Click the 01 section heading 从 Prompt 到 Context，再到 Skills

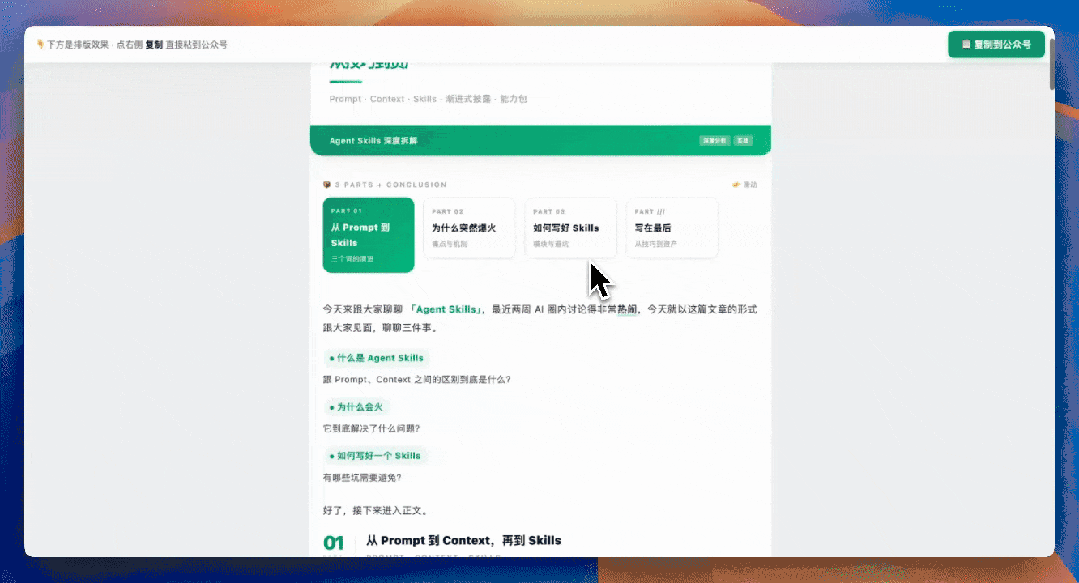coord(463,540)
